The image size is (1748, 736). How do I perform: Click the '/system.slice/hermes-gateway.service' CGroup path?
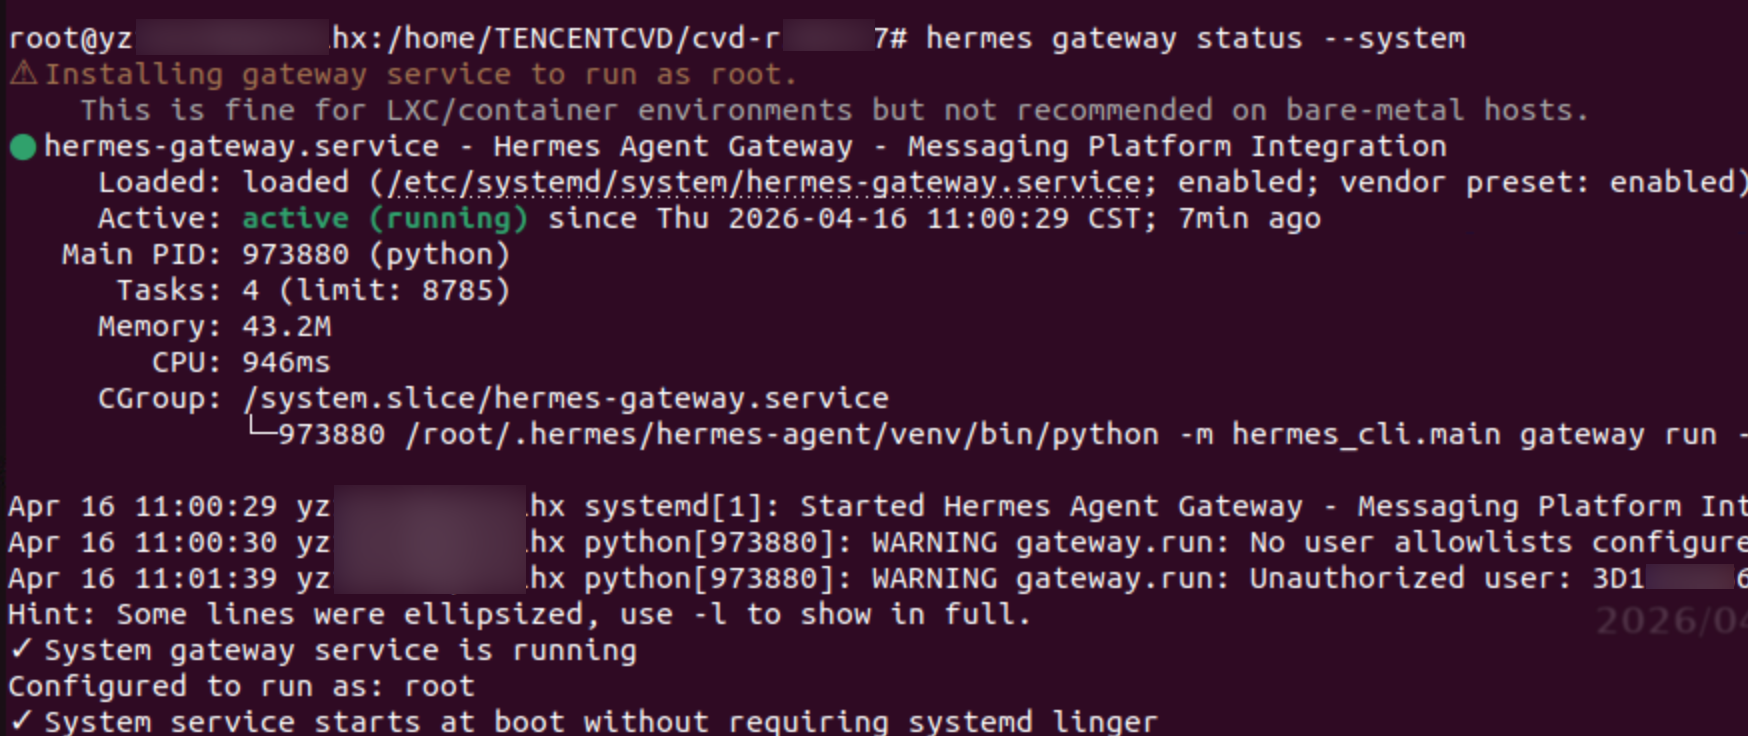(x=565, y=398)
